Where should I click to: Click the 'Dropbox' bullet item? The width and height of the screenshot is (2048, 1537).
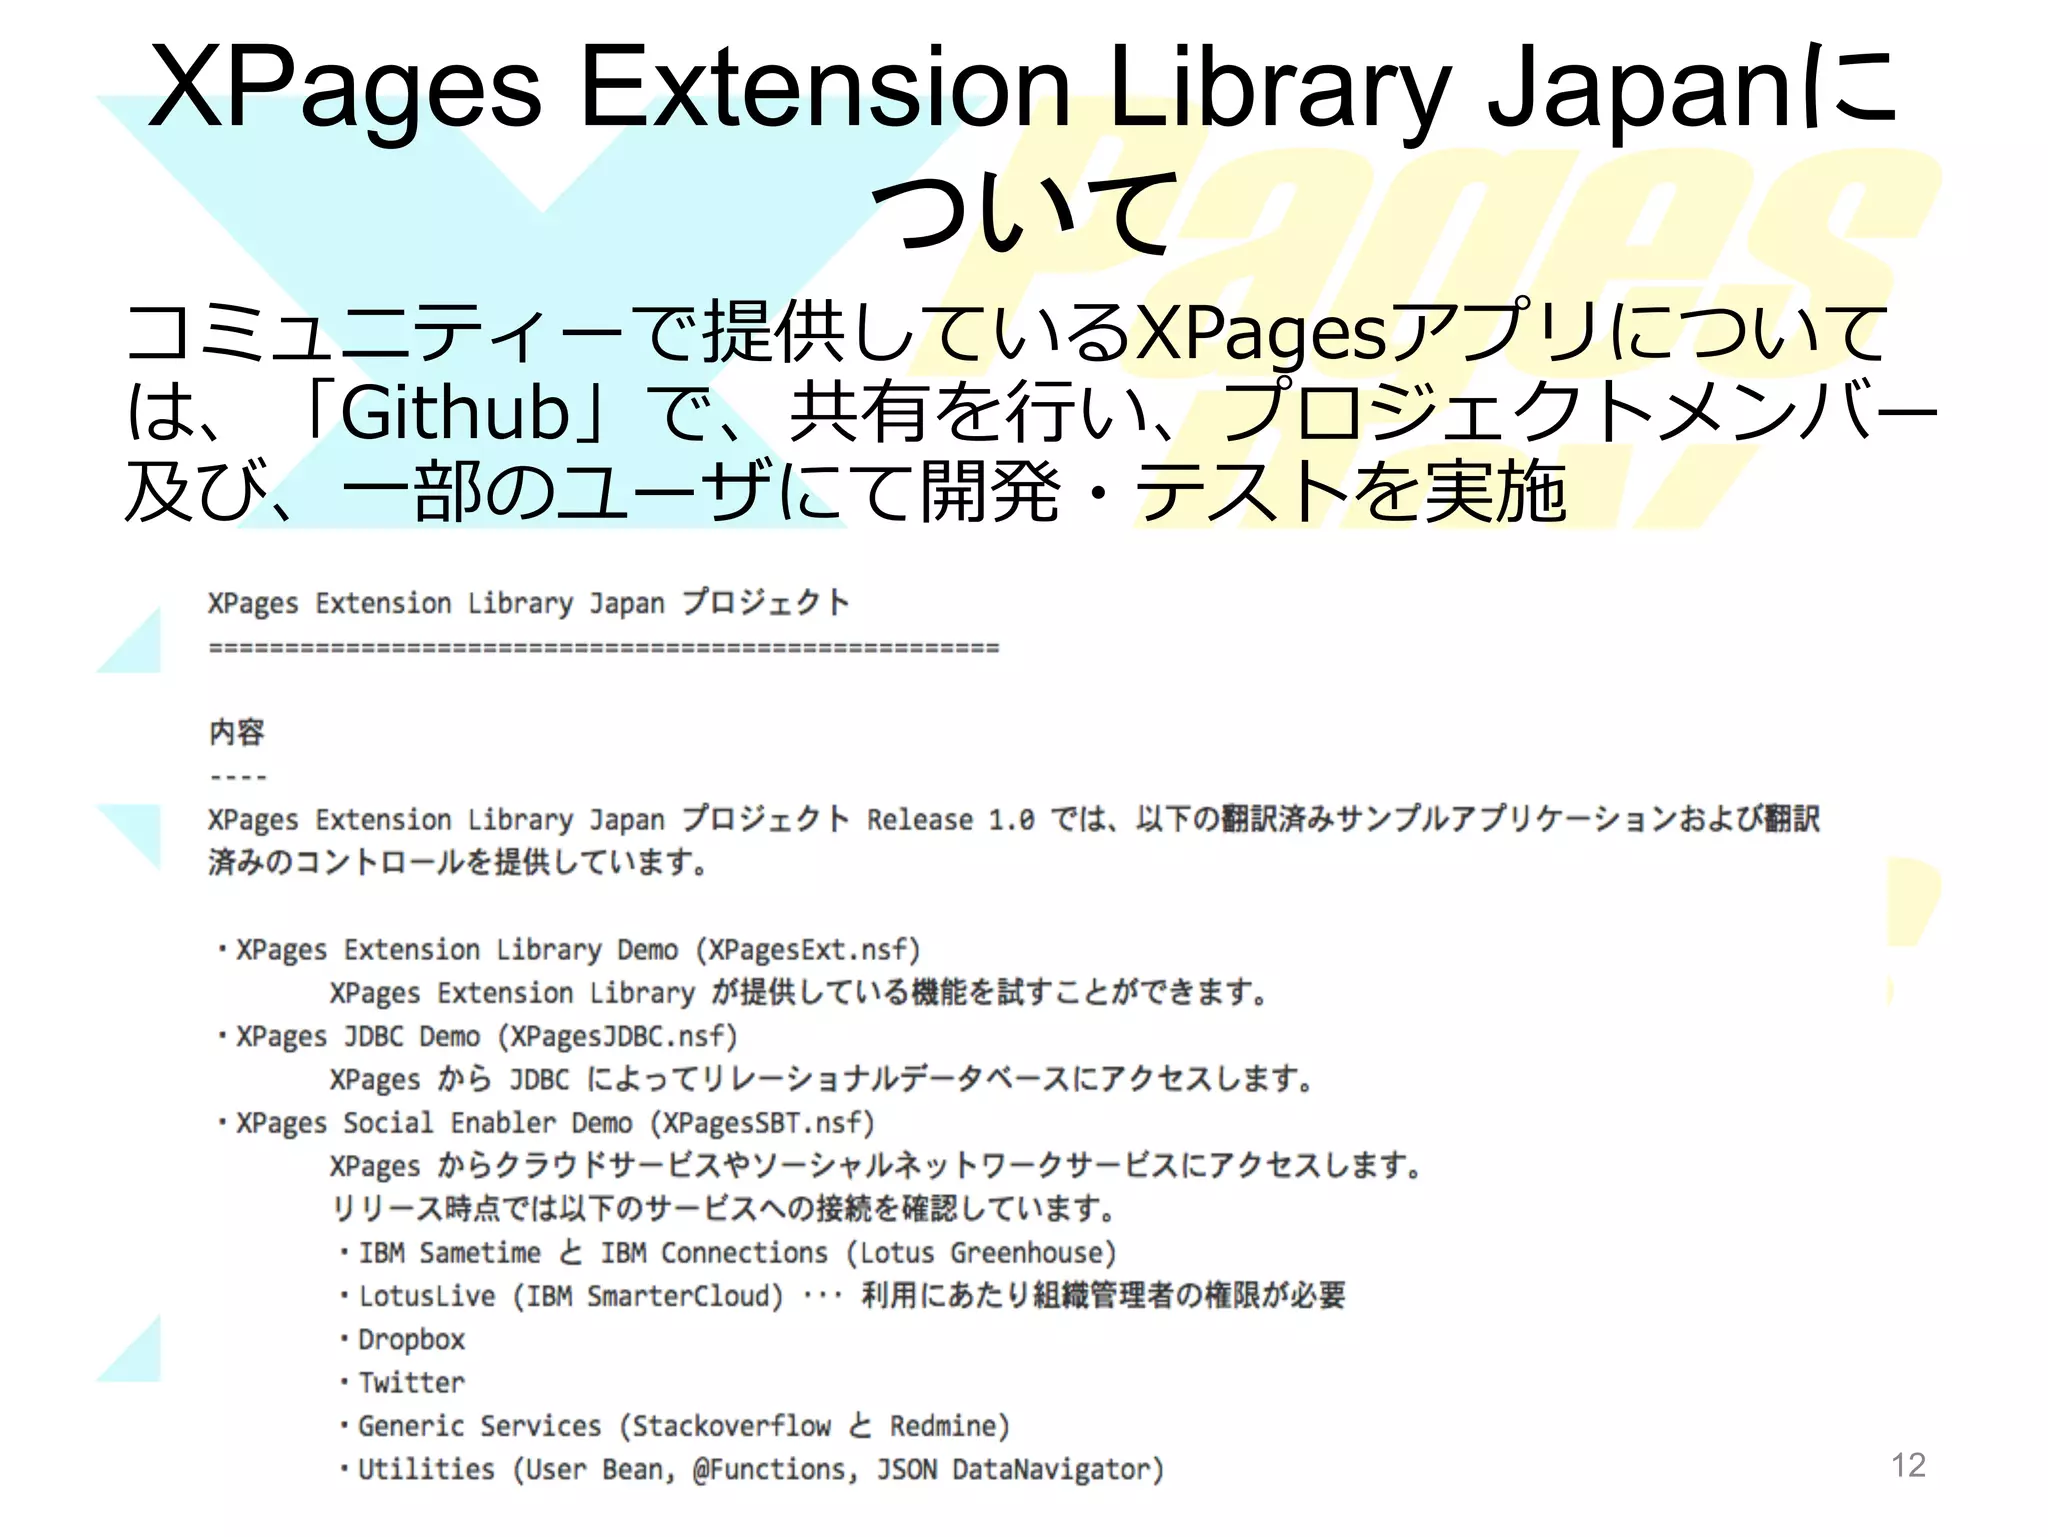403,1340
